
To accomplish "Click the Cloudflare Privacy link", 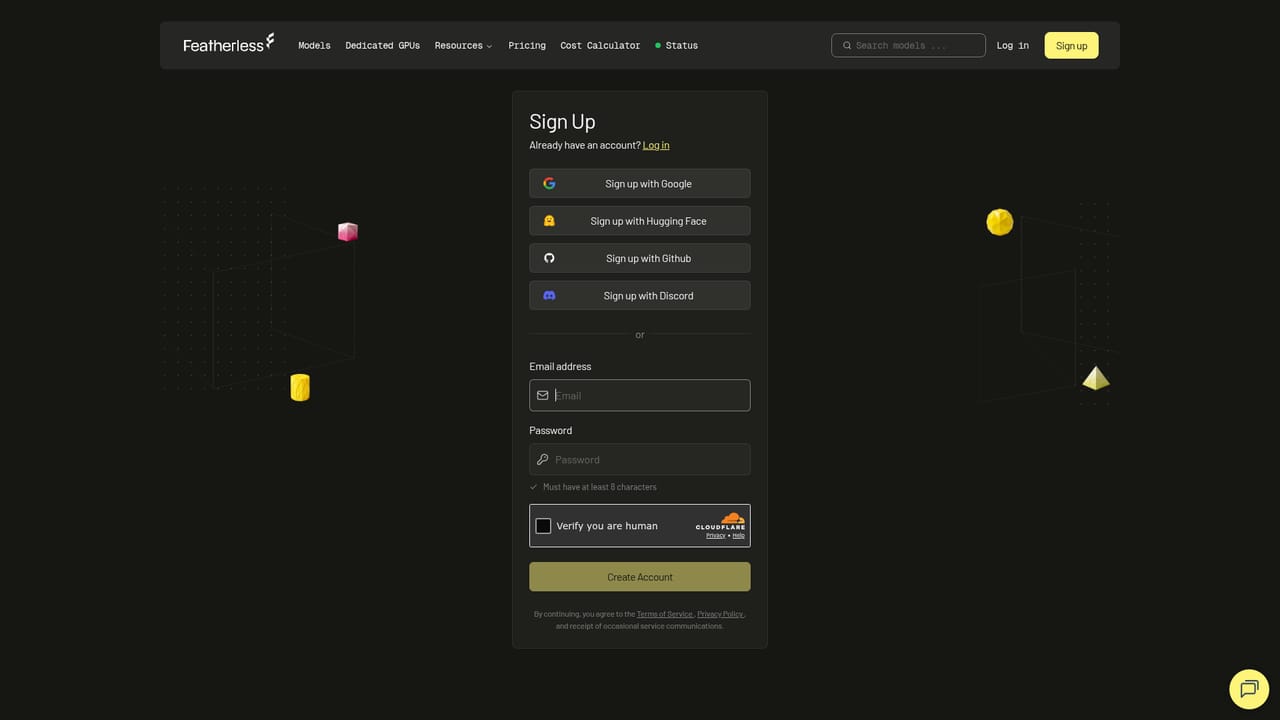I will (x=716, y=536).
